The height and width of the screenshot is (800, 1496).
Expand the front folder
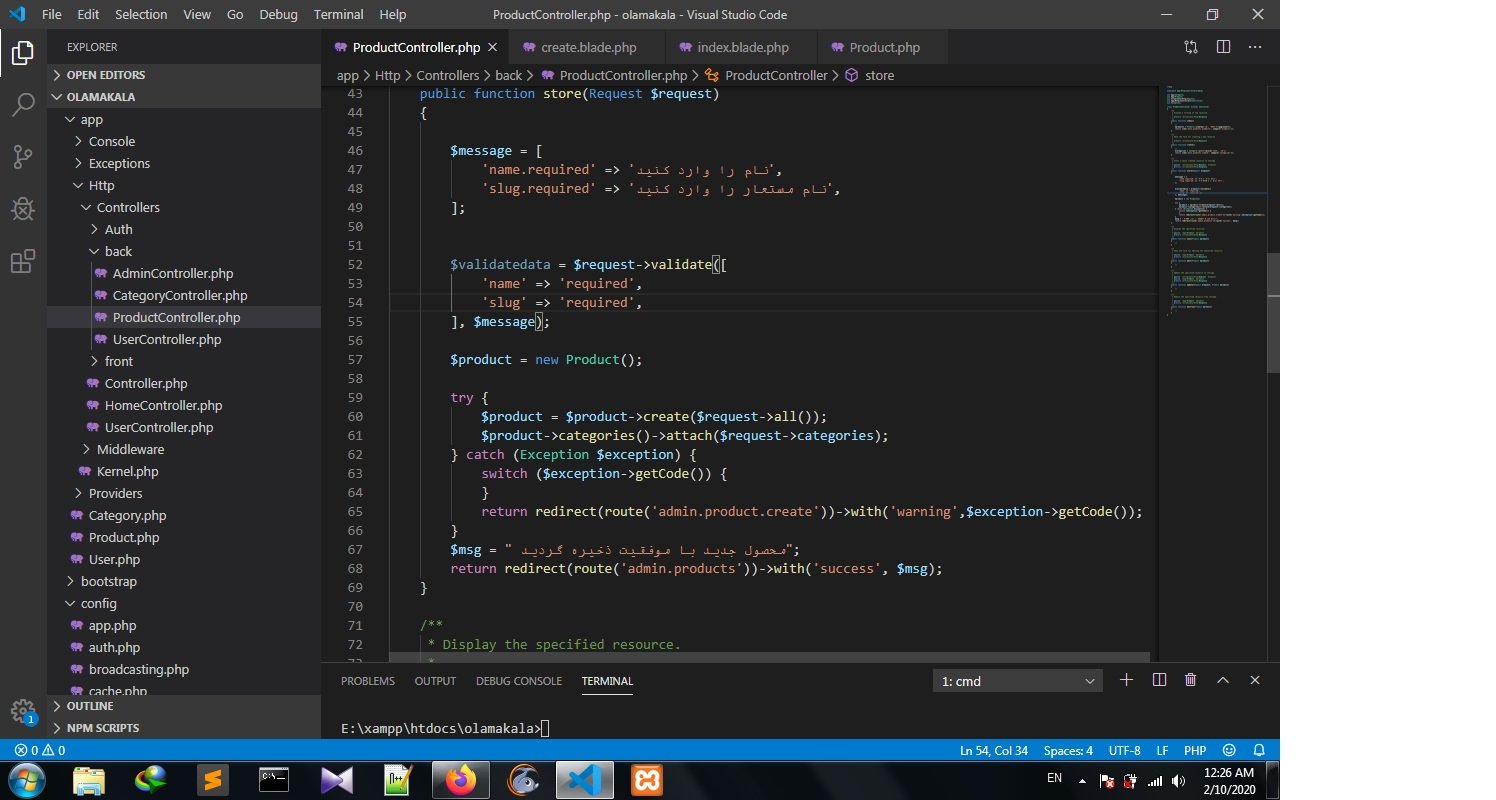click(184, 361)
